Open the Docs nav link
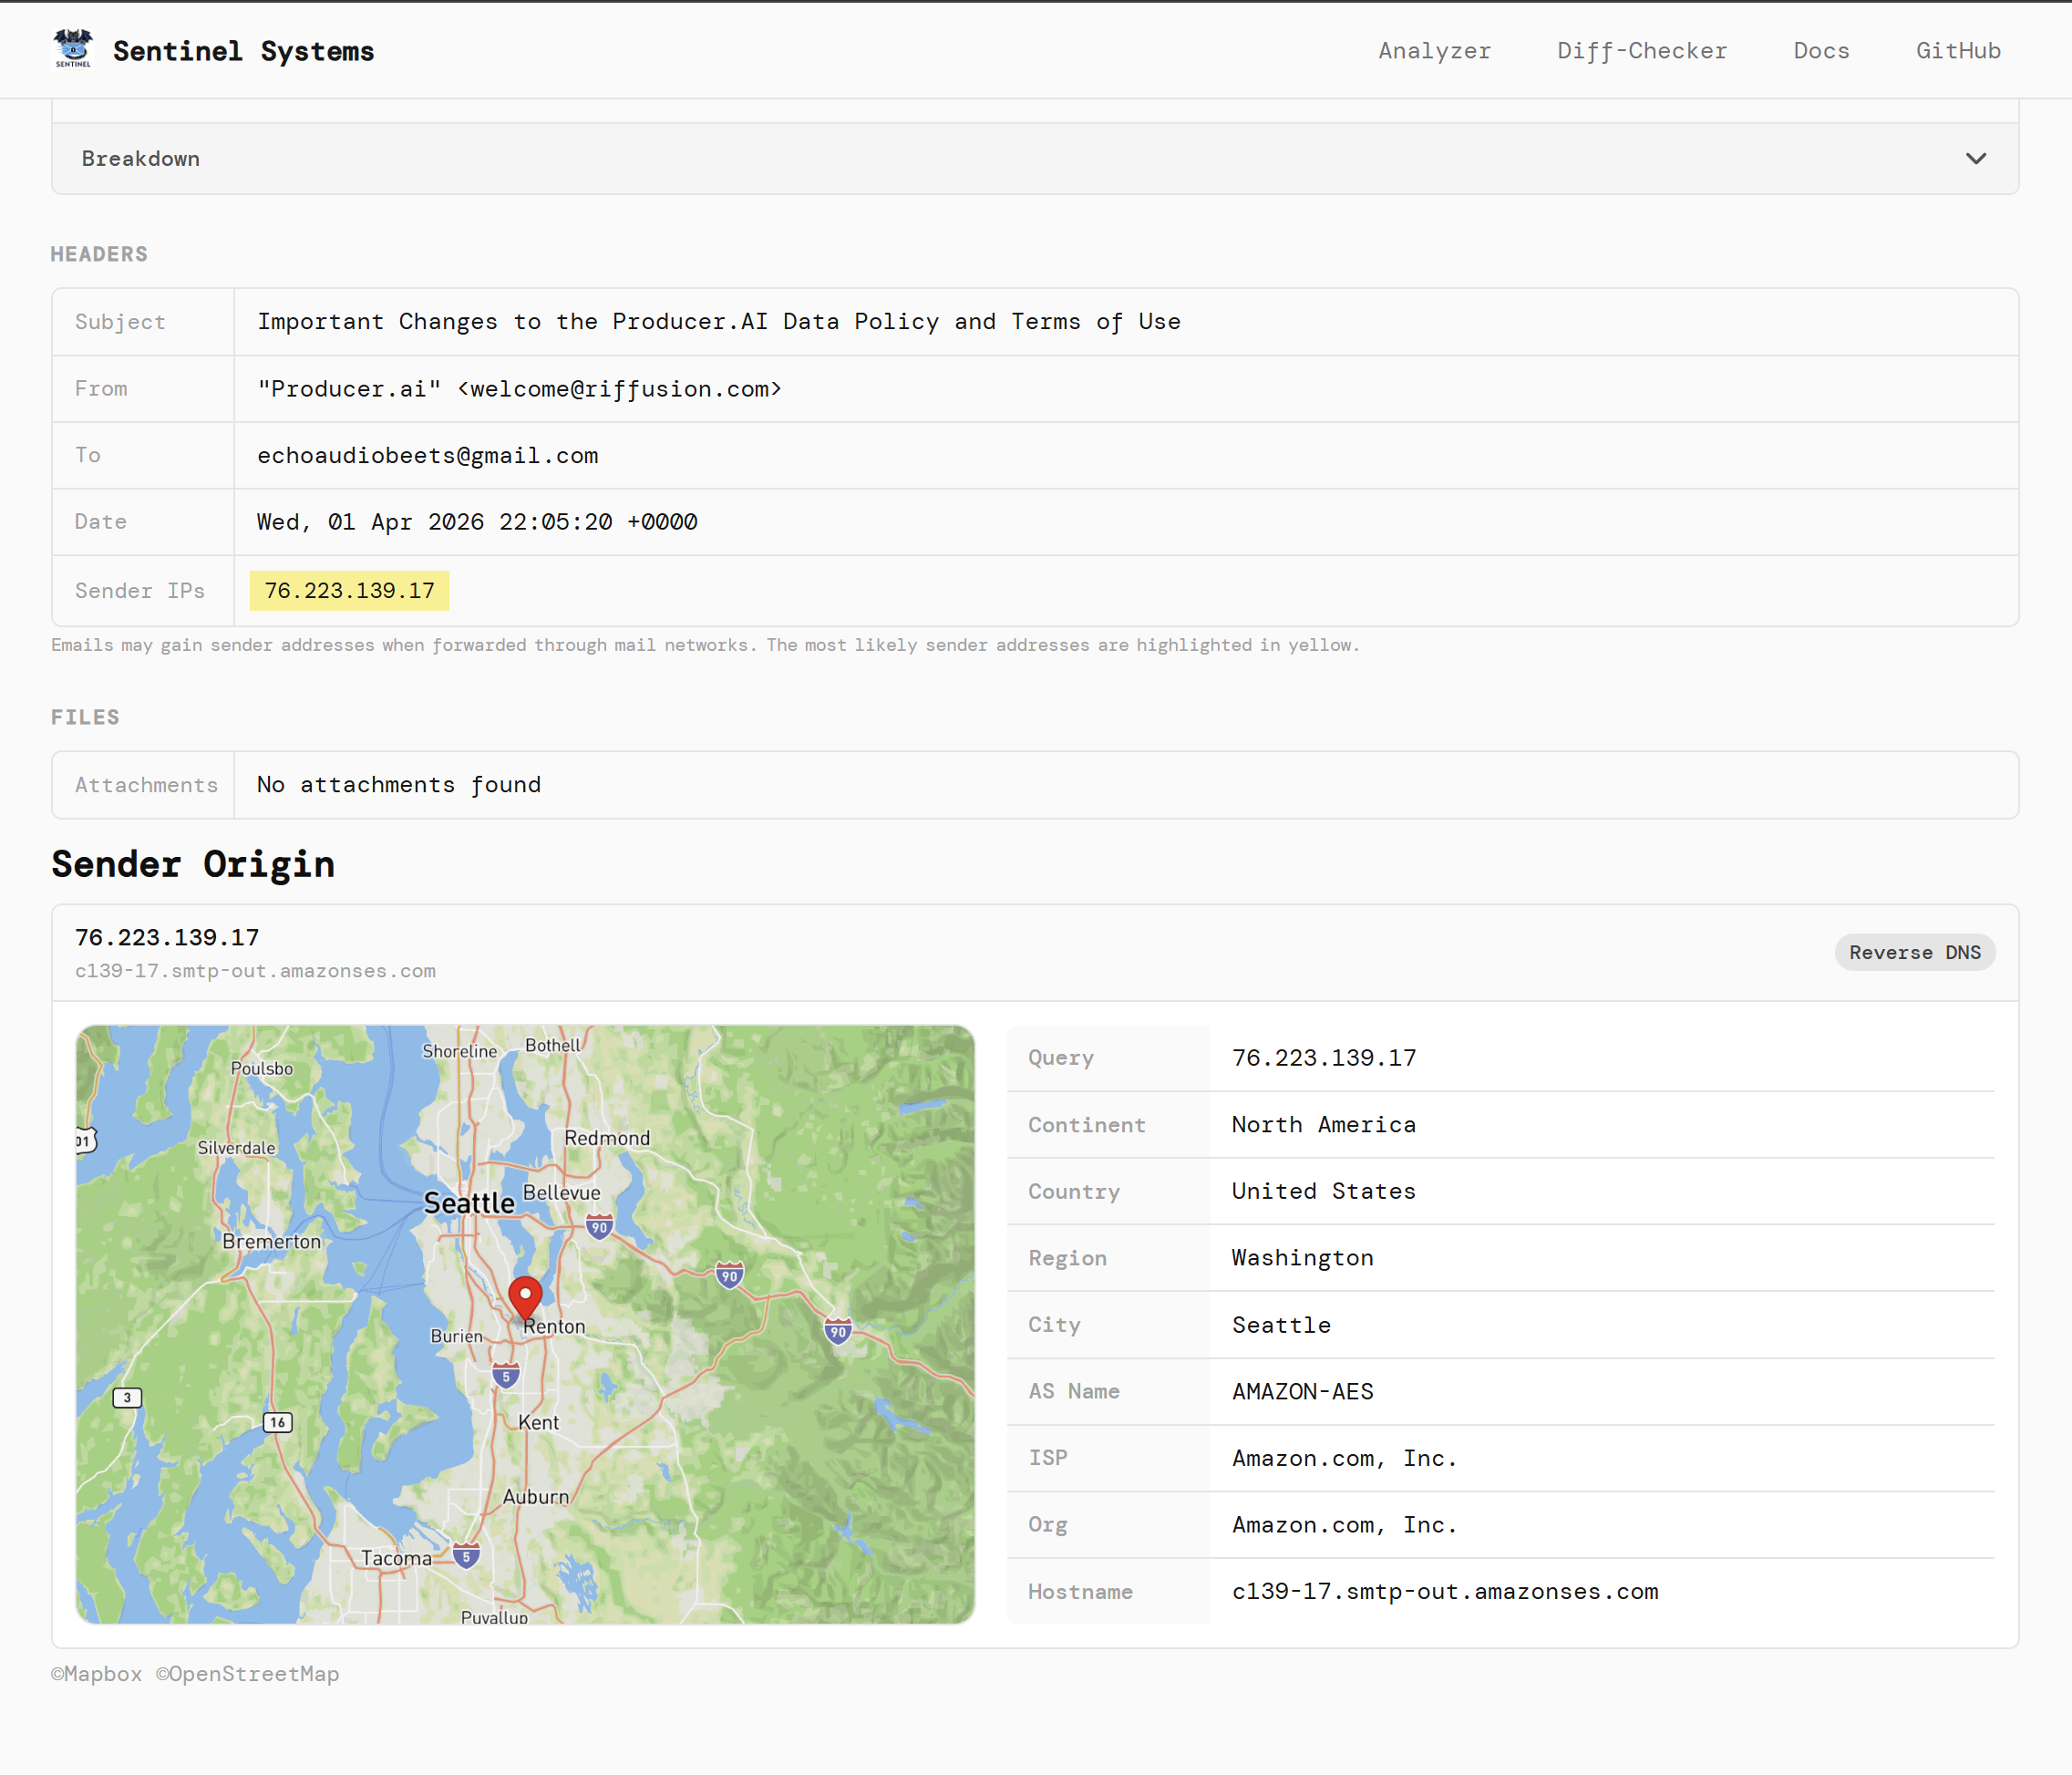This screenshot has width=2072, height=1775. (x=1821, y=51)
